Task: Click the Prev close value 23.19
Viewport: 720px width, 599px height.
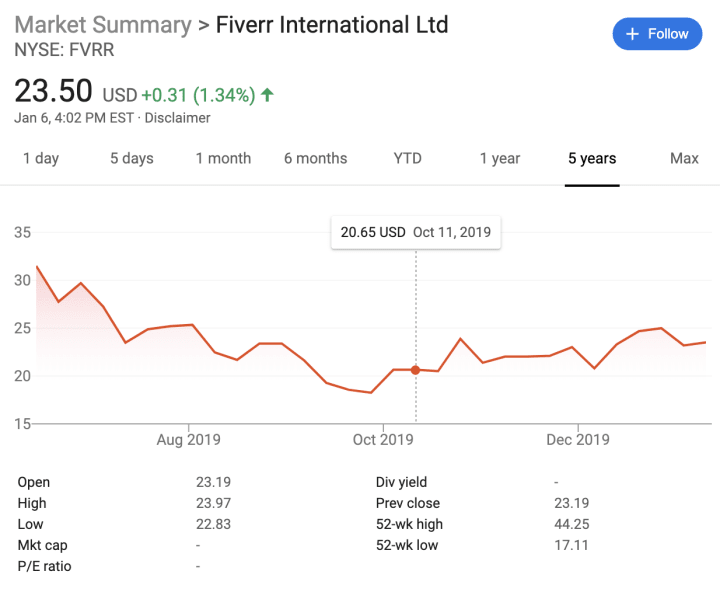Action: (x=572, y=503)
